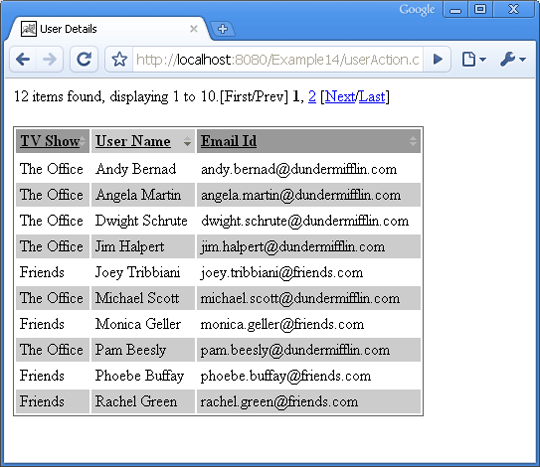The height and width of the screenshot is (467, 540).
Task: Close the User Details tab
Action: coord(194,29)
